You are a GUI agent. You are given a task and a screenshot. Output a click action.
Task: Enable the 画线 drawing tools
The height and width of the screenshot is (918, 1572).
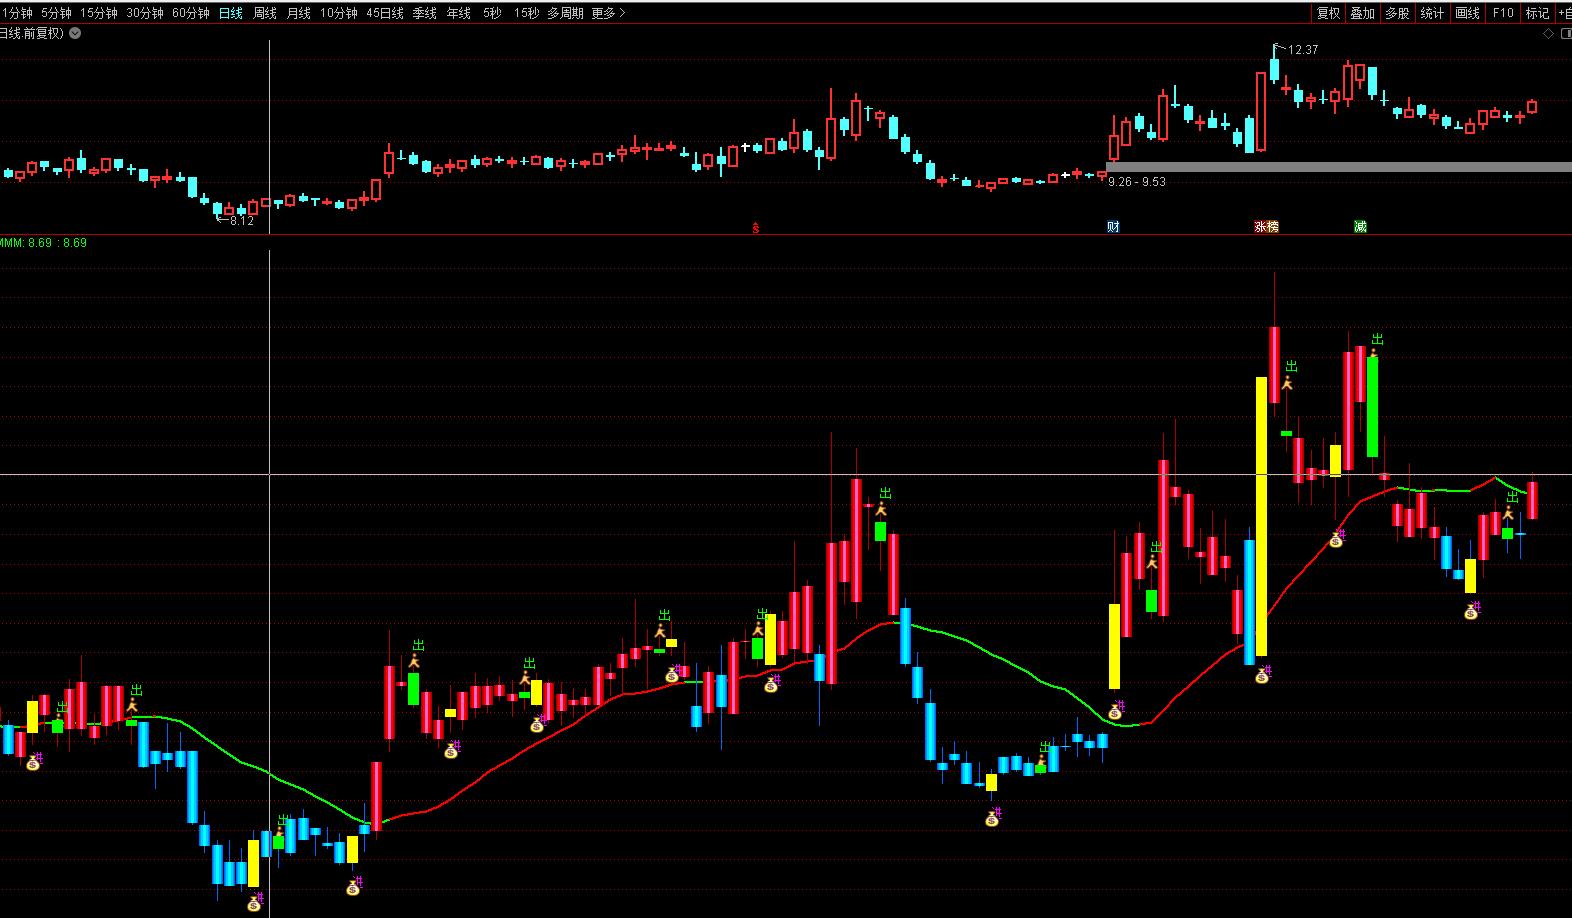coord(1467,13)
